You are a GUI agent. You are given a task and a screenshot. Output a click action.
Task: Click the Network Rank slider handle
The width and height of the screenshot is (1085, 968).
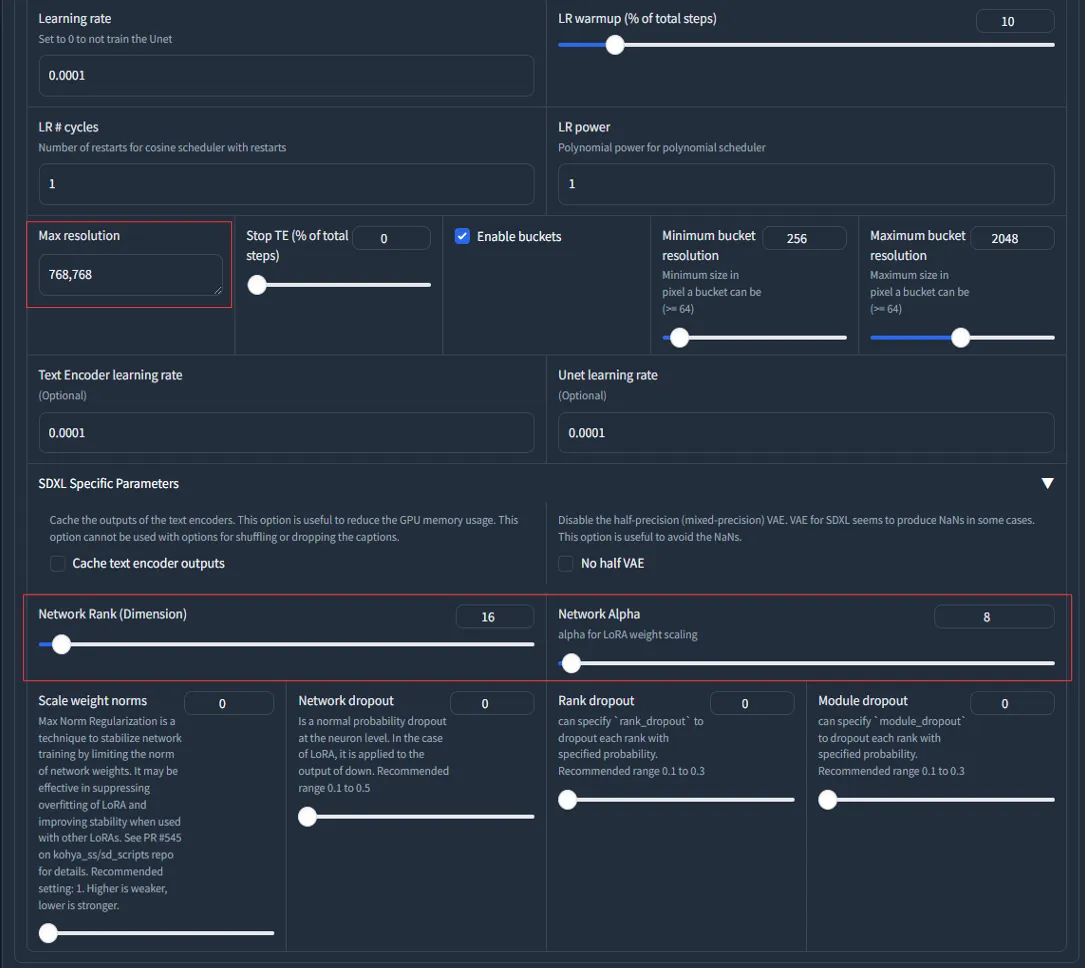(x=61, y=645)
